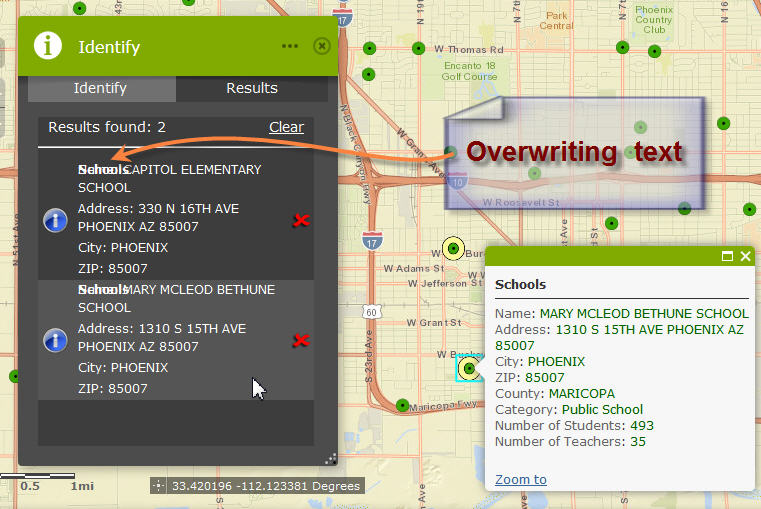The image size is (761, 509).
Task: Close the Schools popup window
Action: pyautogui.click(x=745, y=256)
